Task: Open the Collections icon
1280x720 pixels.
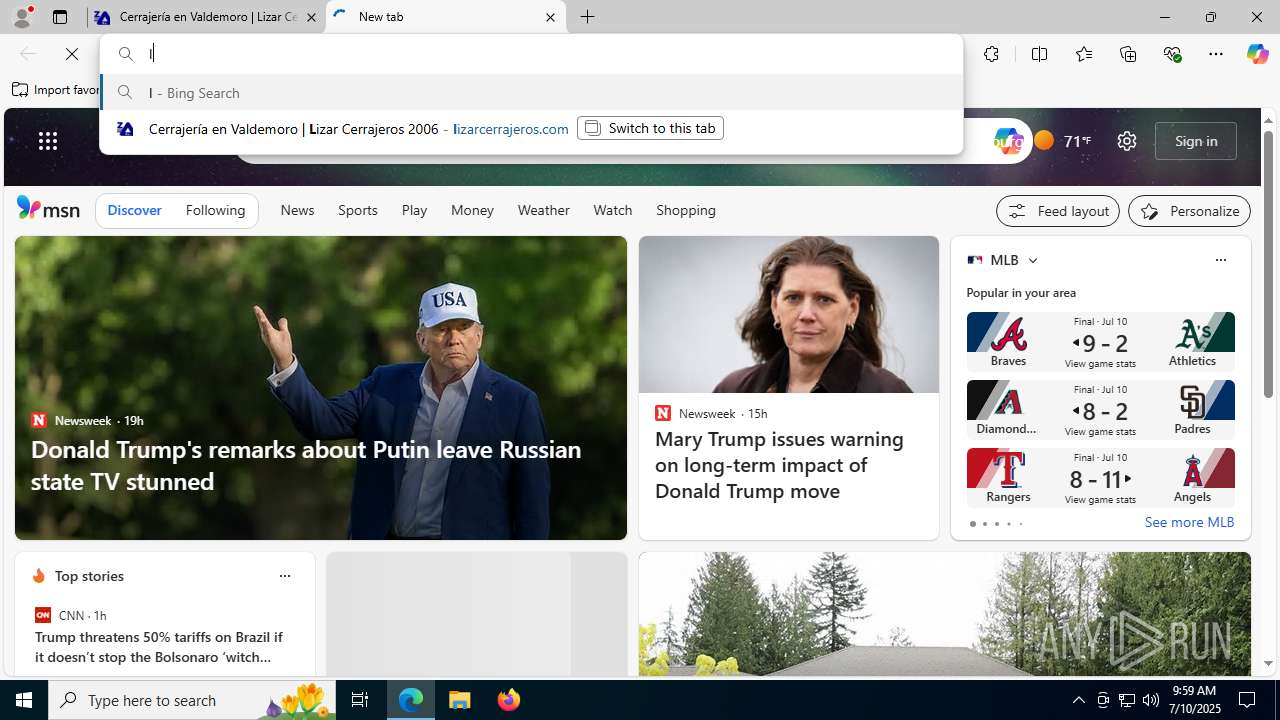Action: [1128, 54]
